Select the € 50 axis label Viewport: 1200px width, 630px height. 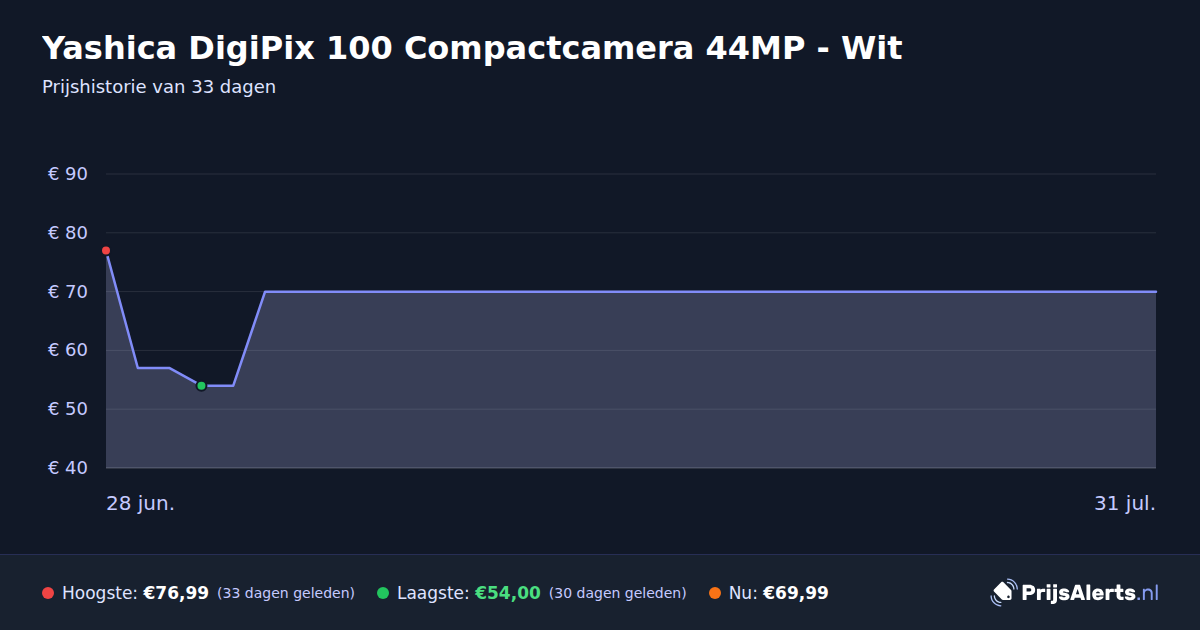(68, 409)
